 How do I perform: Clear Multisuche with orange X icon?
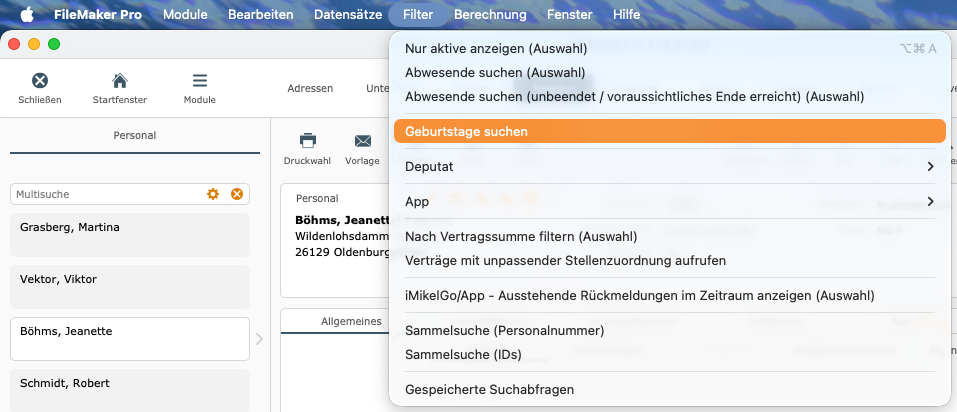pyautogui.click(x=237, y=194)
